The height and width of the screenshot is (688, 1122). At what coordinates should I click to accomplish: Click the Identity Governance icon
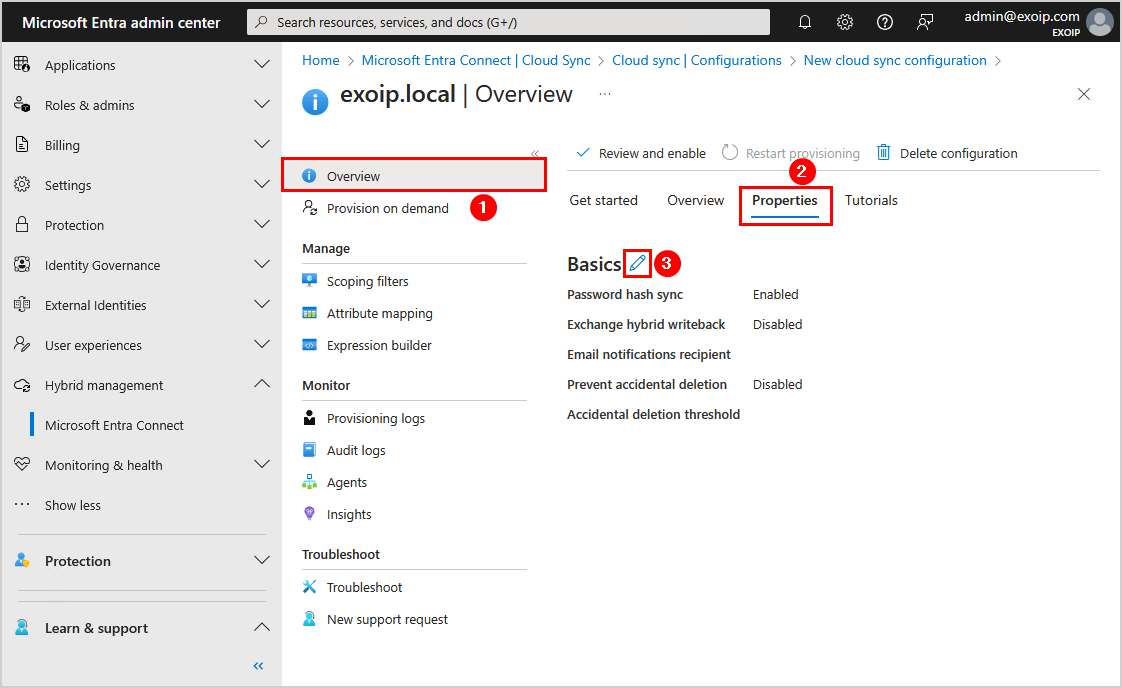tap(22, 265)
